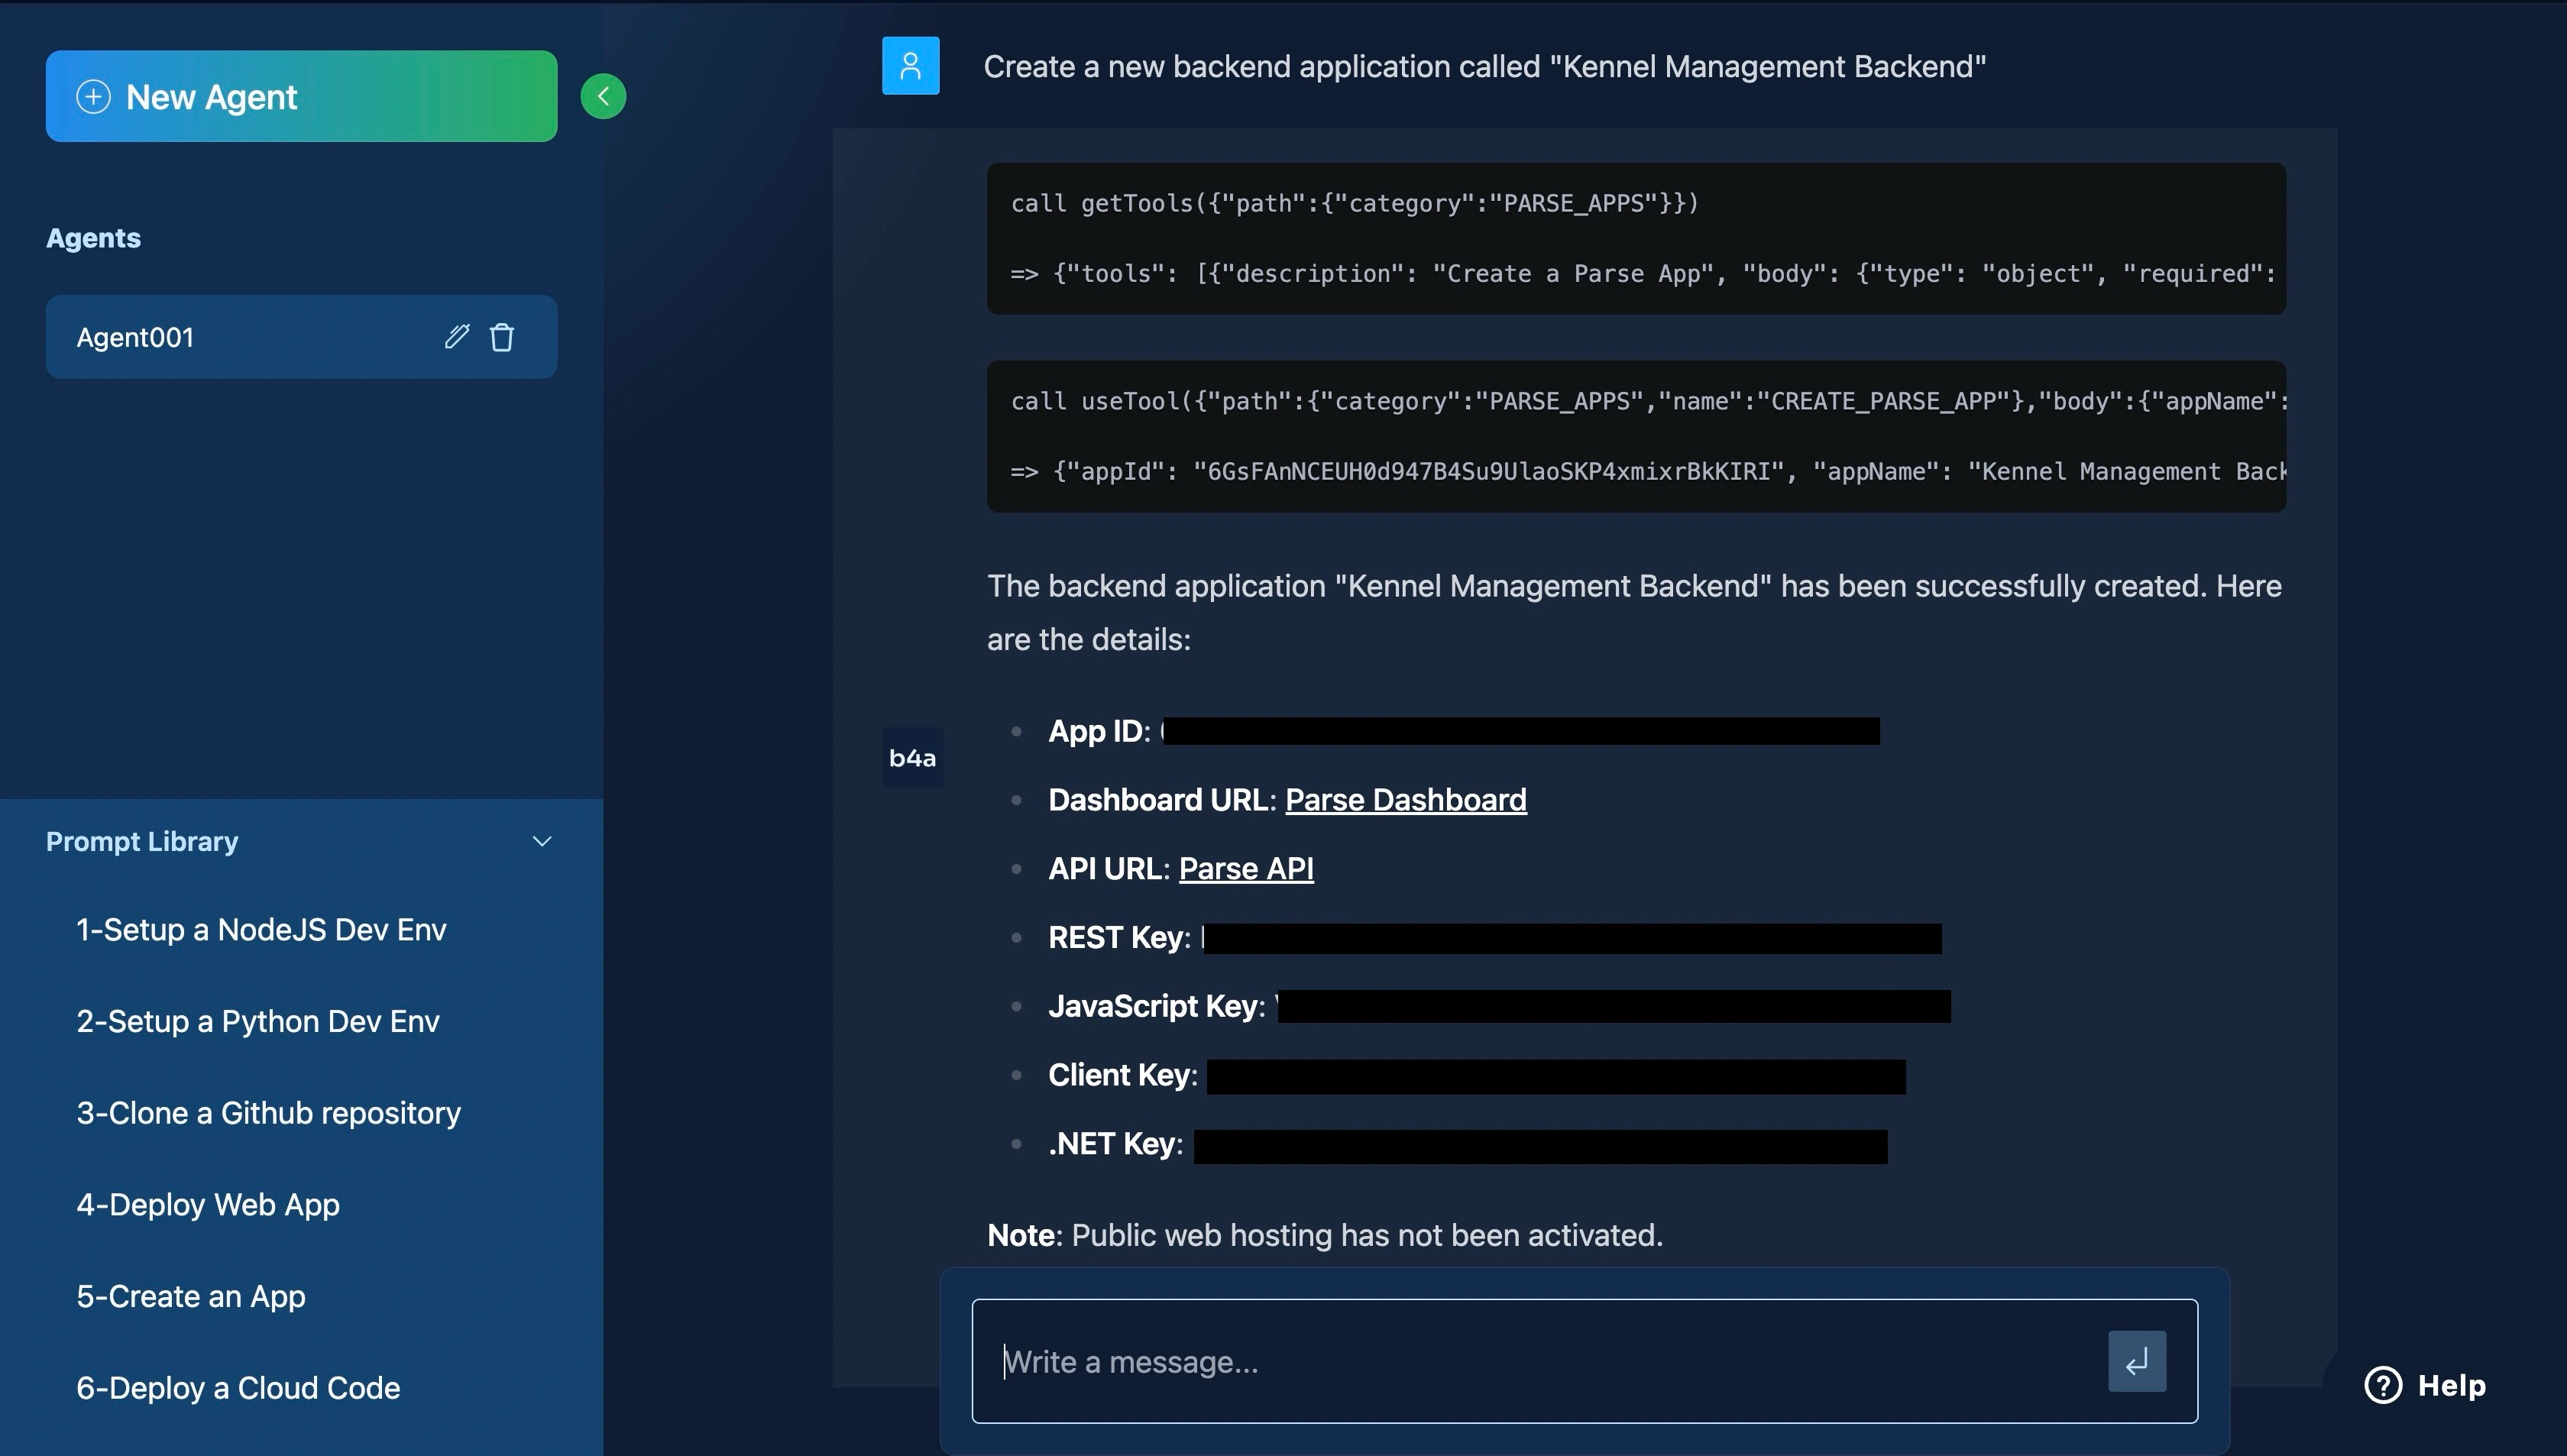Click the message send arrow icon
The width and height of the screenshot is (2567, 1456).
click(2137, 1361)
